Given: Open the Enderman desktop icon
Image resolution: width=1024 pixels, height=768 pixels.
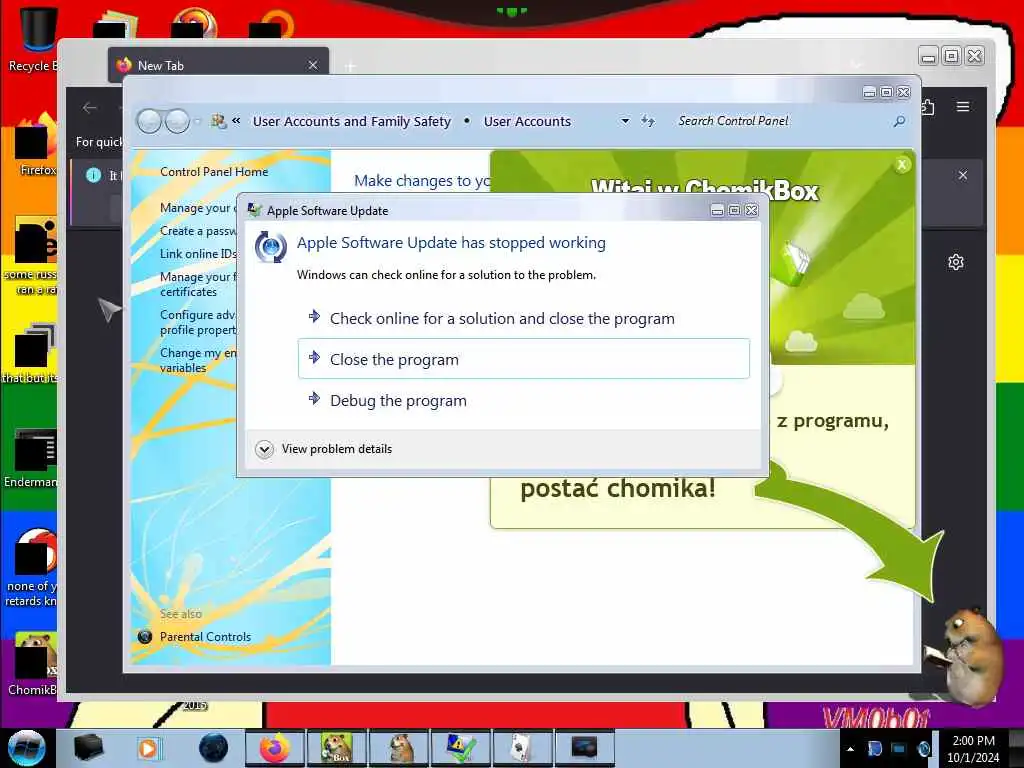Looking at the screenshot, I should 31,458.
